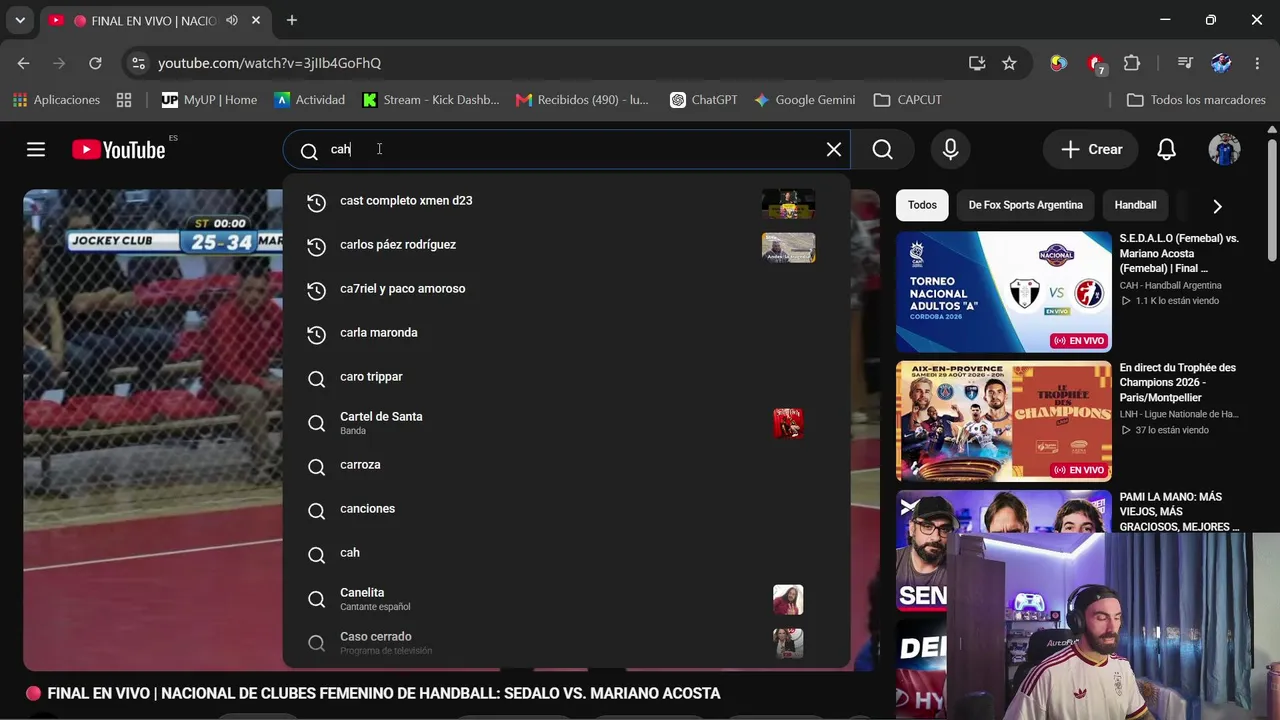Open the Google Gemini bookmark
The height and width of the screenshot is (720, 1280).
pos(805,100)
